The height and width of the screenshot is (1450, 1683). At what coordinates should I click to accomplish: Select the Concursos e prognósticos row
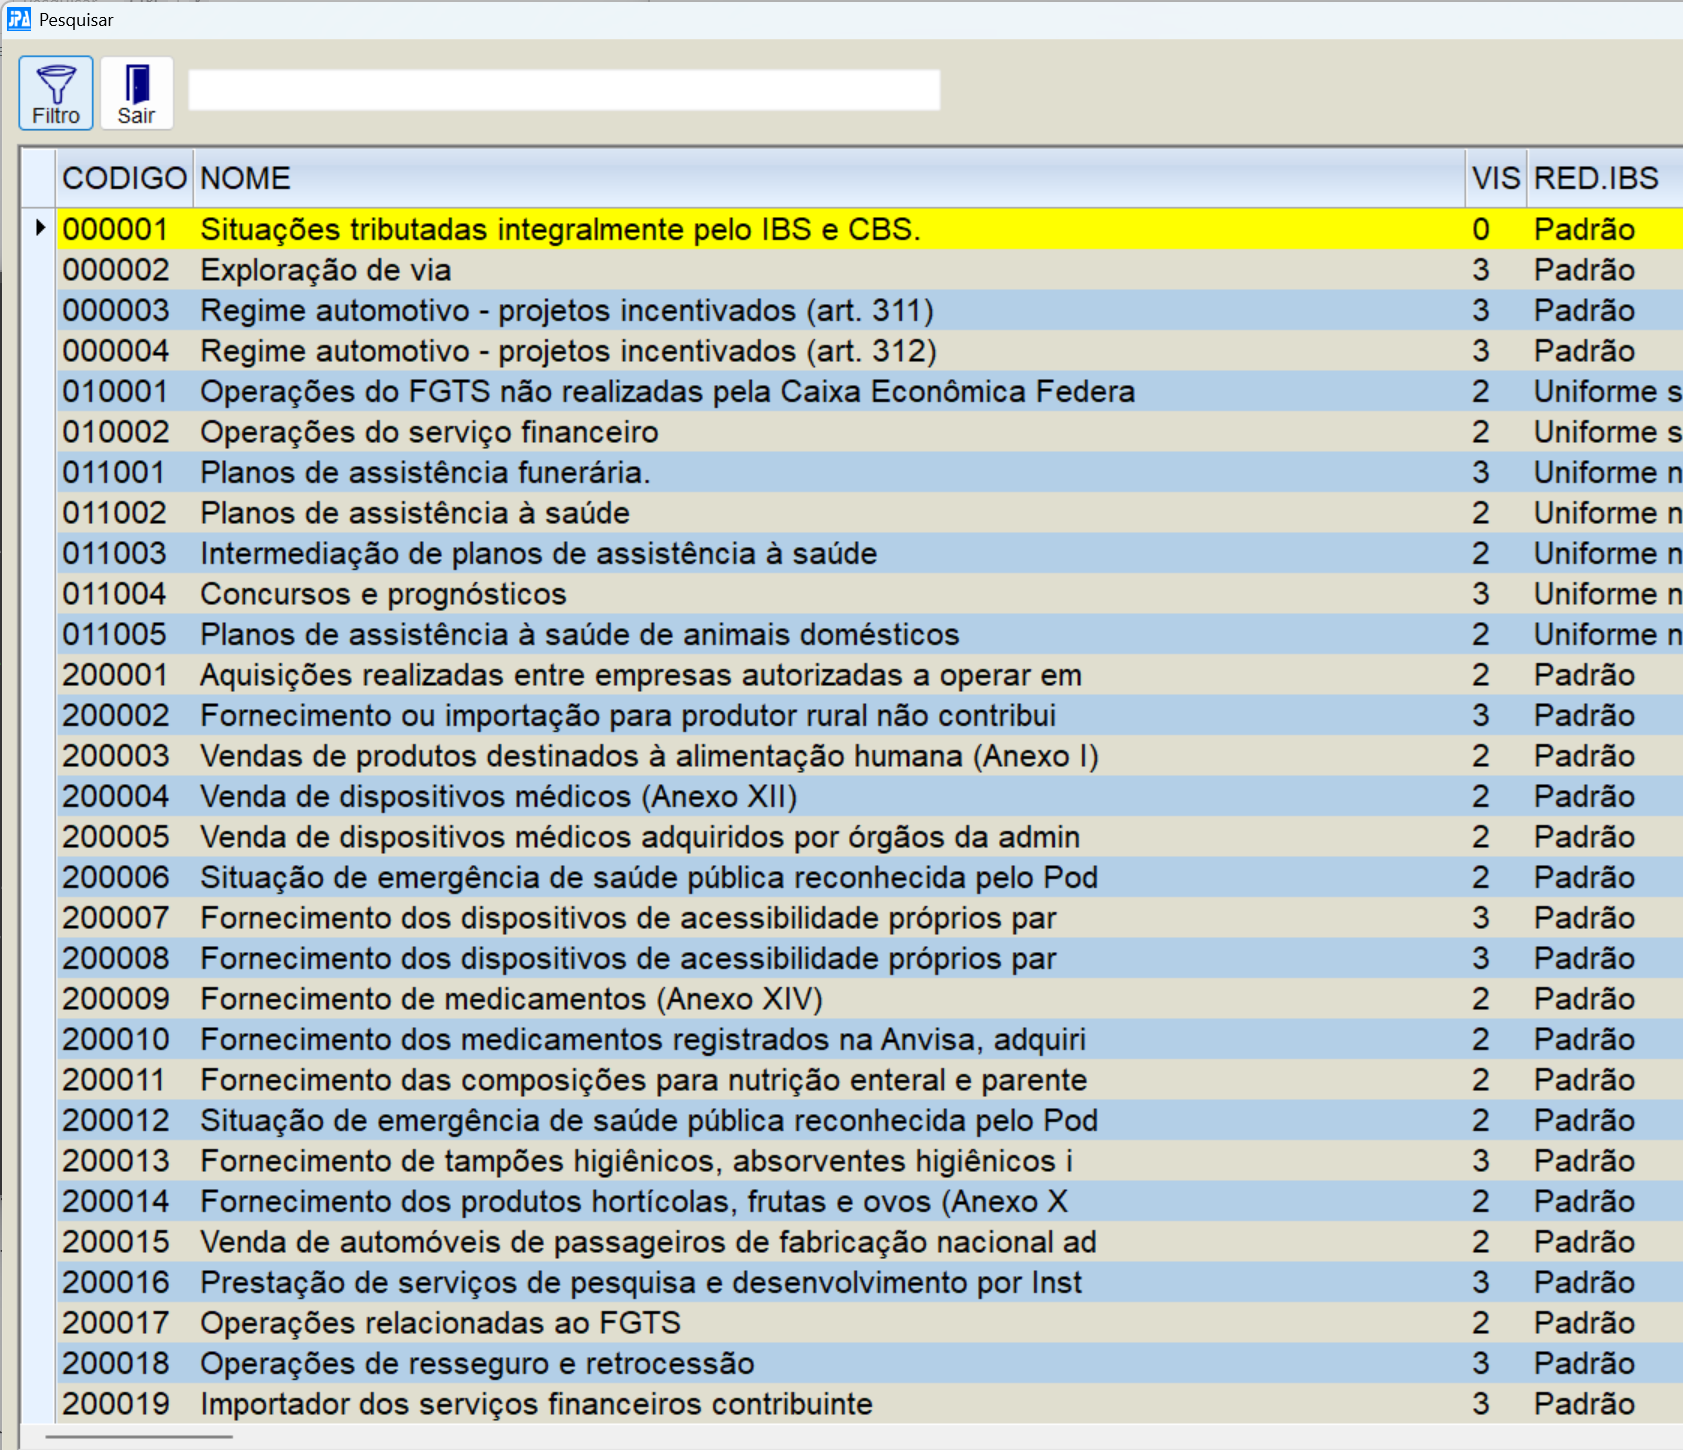click(383, 594)
